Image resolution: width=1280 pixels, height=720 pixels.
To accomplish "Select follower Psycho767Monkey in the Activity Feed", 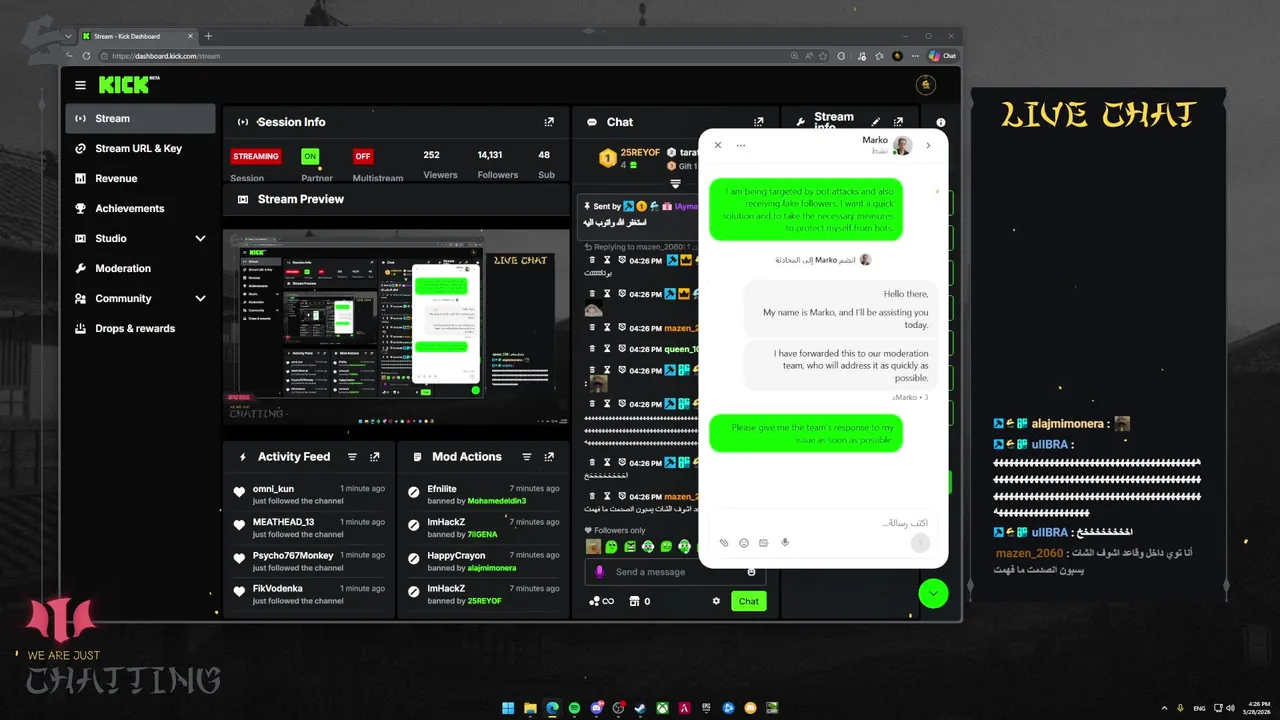I will coord(293,555).
